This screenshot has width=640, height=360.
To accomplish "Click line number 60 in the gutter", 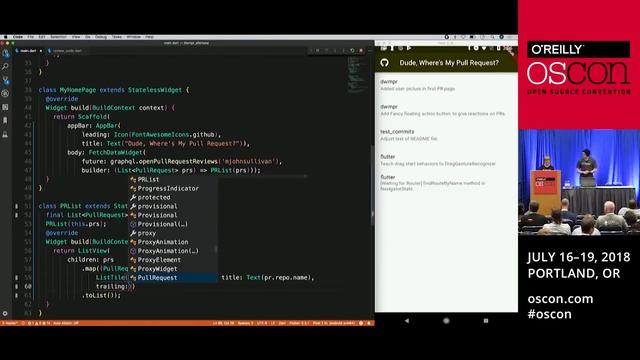I will [27, 287].
